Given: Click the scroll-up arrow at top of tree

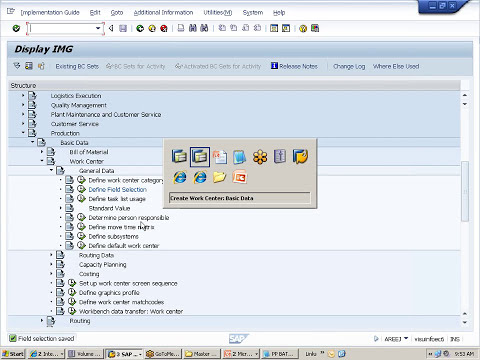Looking at the screenshot, I should (x=465, y=95).
